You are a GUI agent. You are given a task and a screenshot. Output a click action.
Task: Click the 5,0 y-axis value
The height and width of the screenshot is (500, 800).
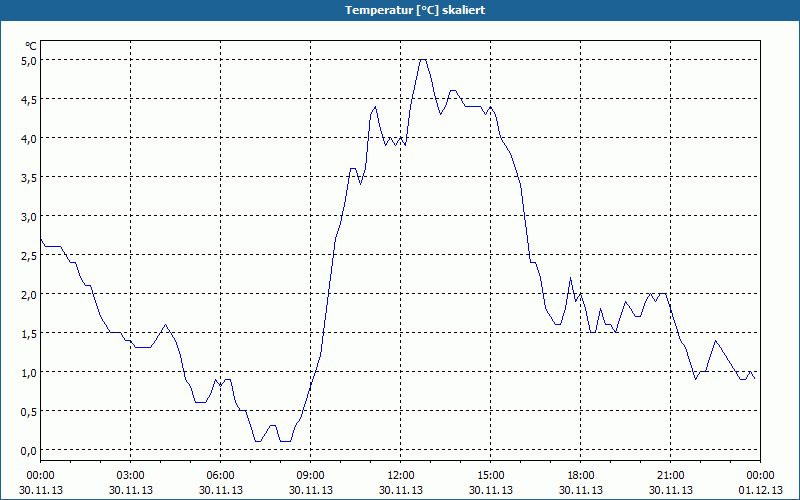pos(29,60)
